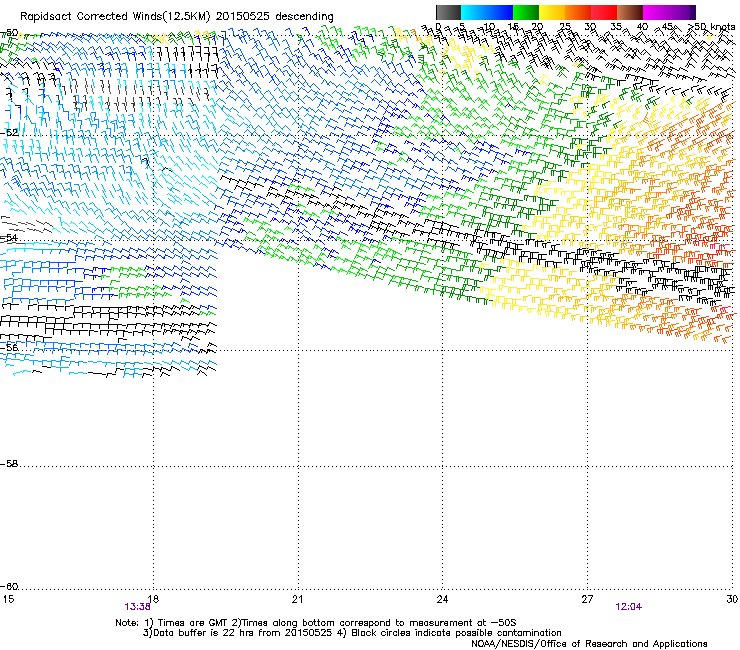Click the note 'Times are GMT' line
Viewport: 740px width, 650px height.
tap(316, 623)
